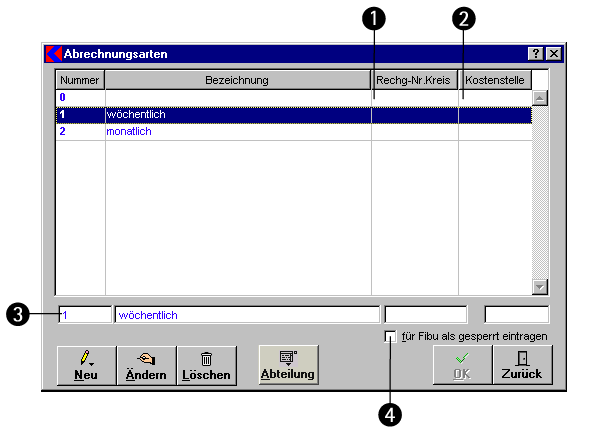
Task: Click the Löschen trash can button
Action: click(206, 365)
